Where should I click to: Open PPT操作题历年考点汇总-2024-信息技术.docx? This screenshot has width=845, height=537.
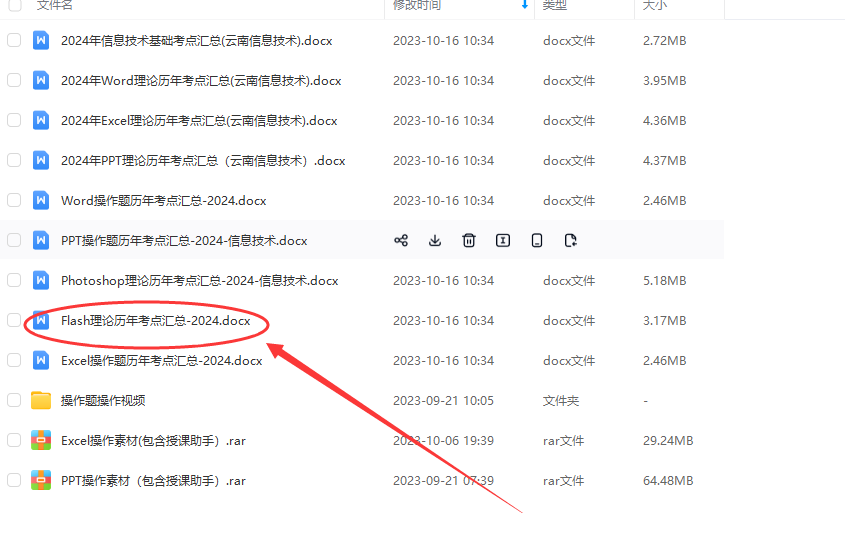click(x=184, y=240)
